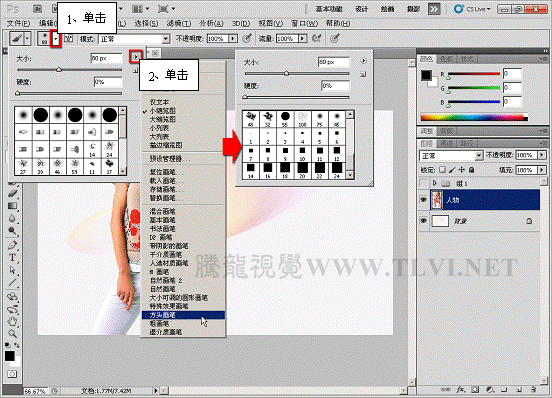This screenshot has width=552, height=398.
Task: Add layer mask icon in layers panel
Action: [x=475, y=389]
